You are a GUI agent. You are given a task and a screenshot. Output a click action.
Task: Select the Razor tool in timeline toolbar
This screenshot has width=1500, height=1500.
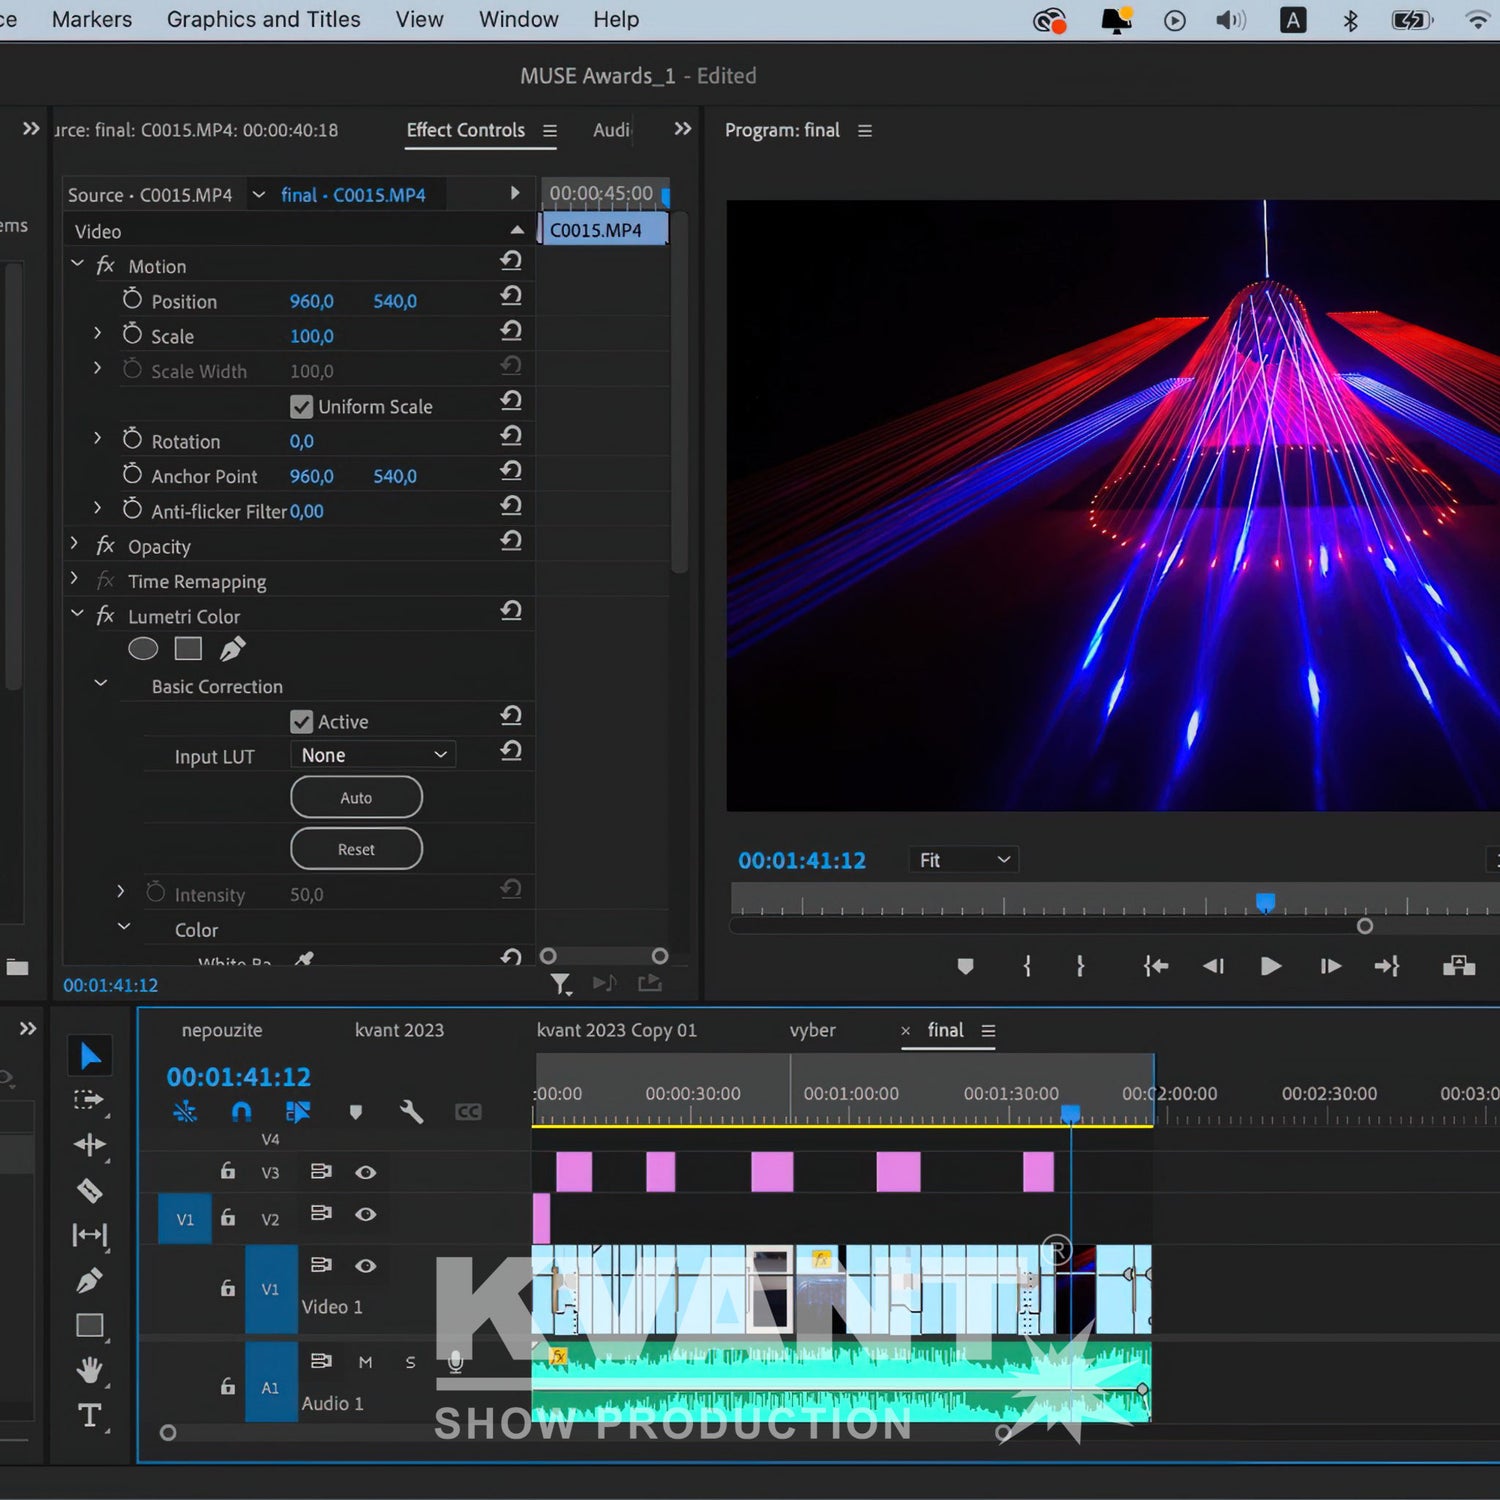tap(90, 1190)
